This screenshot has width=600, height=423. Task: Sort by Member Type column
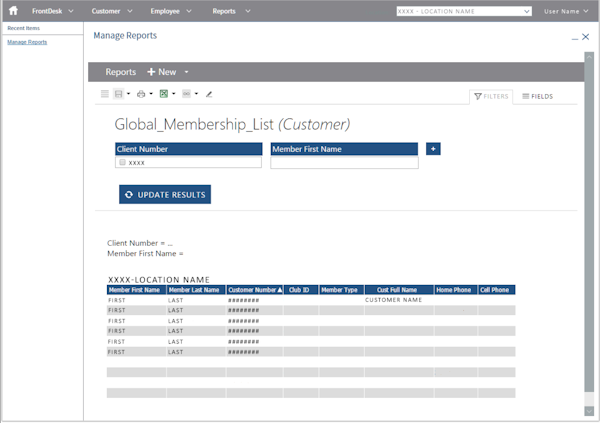click(342, 290)
